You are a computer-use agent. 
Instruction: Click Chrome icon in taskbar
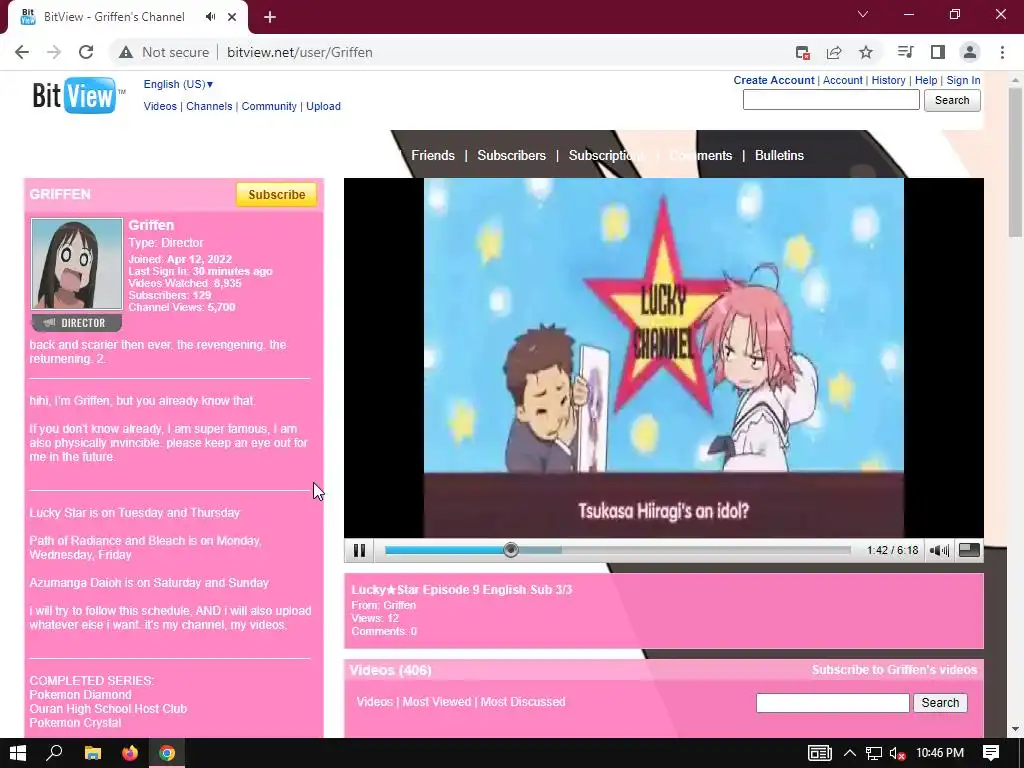[167, 753]
